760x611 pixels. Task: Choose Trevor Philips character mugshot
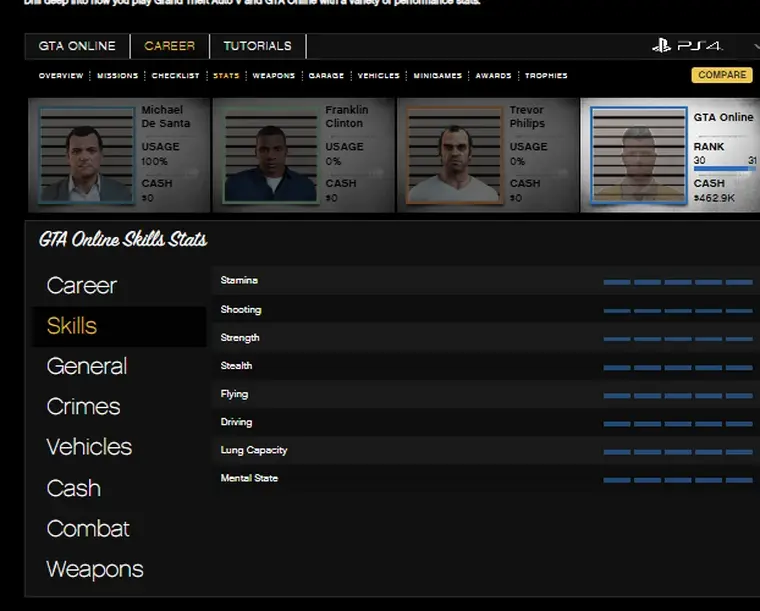point(453,155)
